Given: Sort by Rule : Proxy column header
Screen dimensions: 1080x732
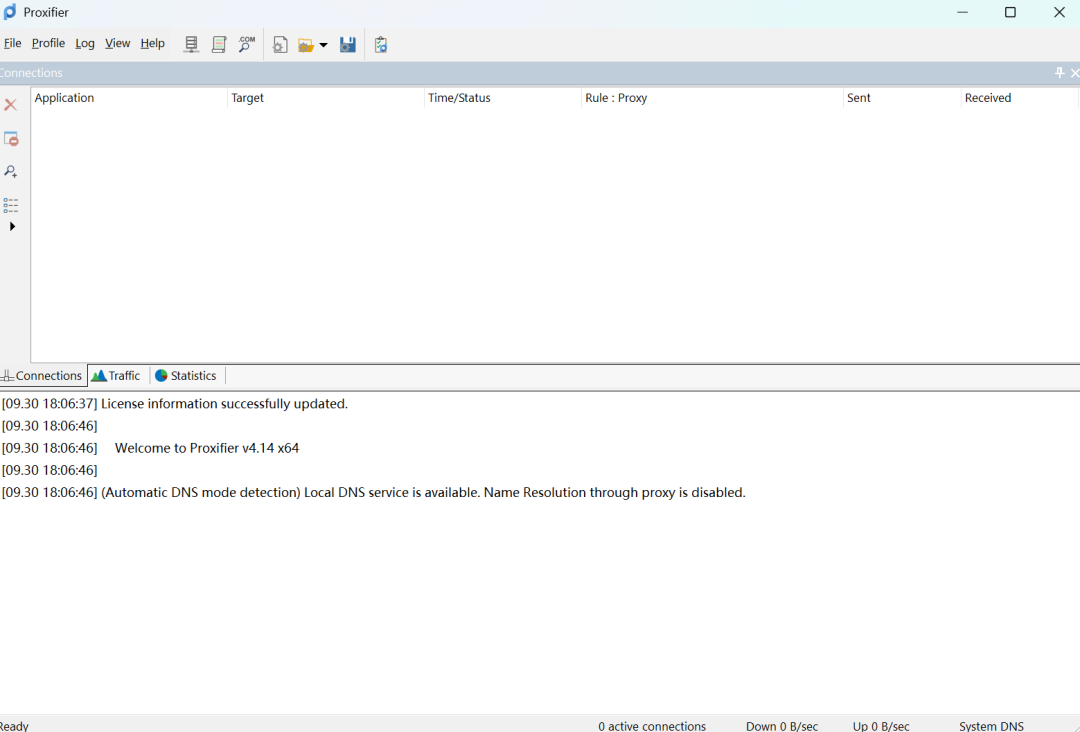Looking at the screenshot, I should 712,98.
